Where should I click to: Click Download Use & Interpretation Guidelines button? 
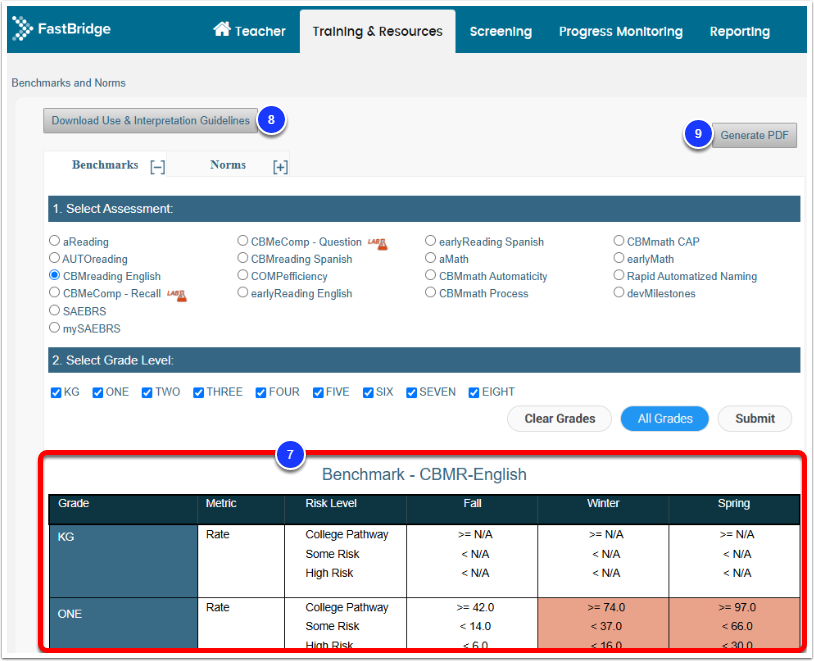coord(150,120)
